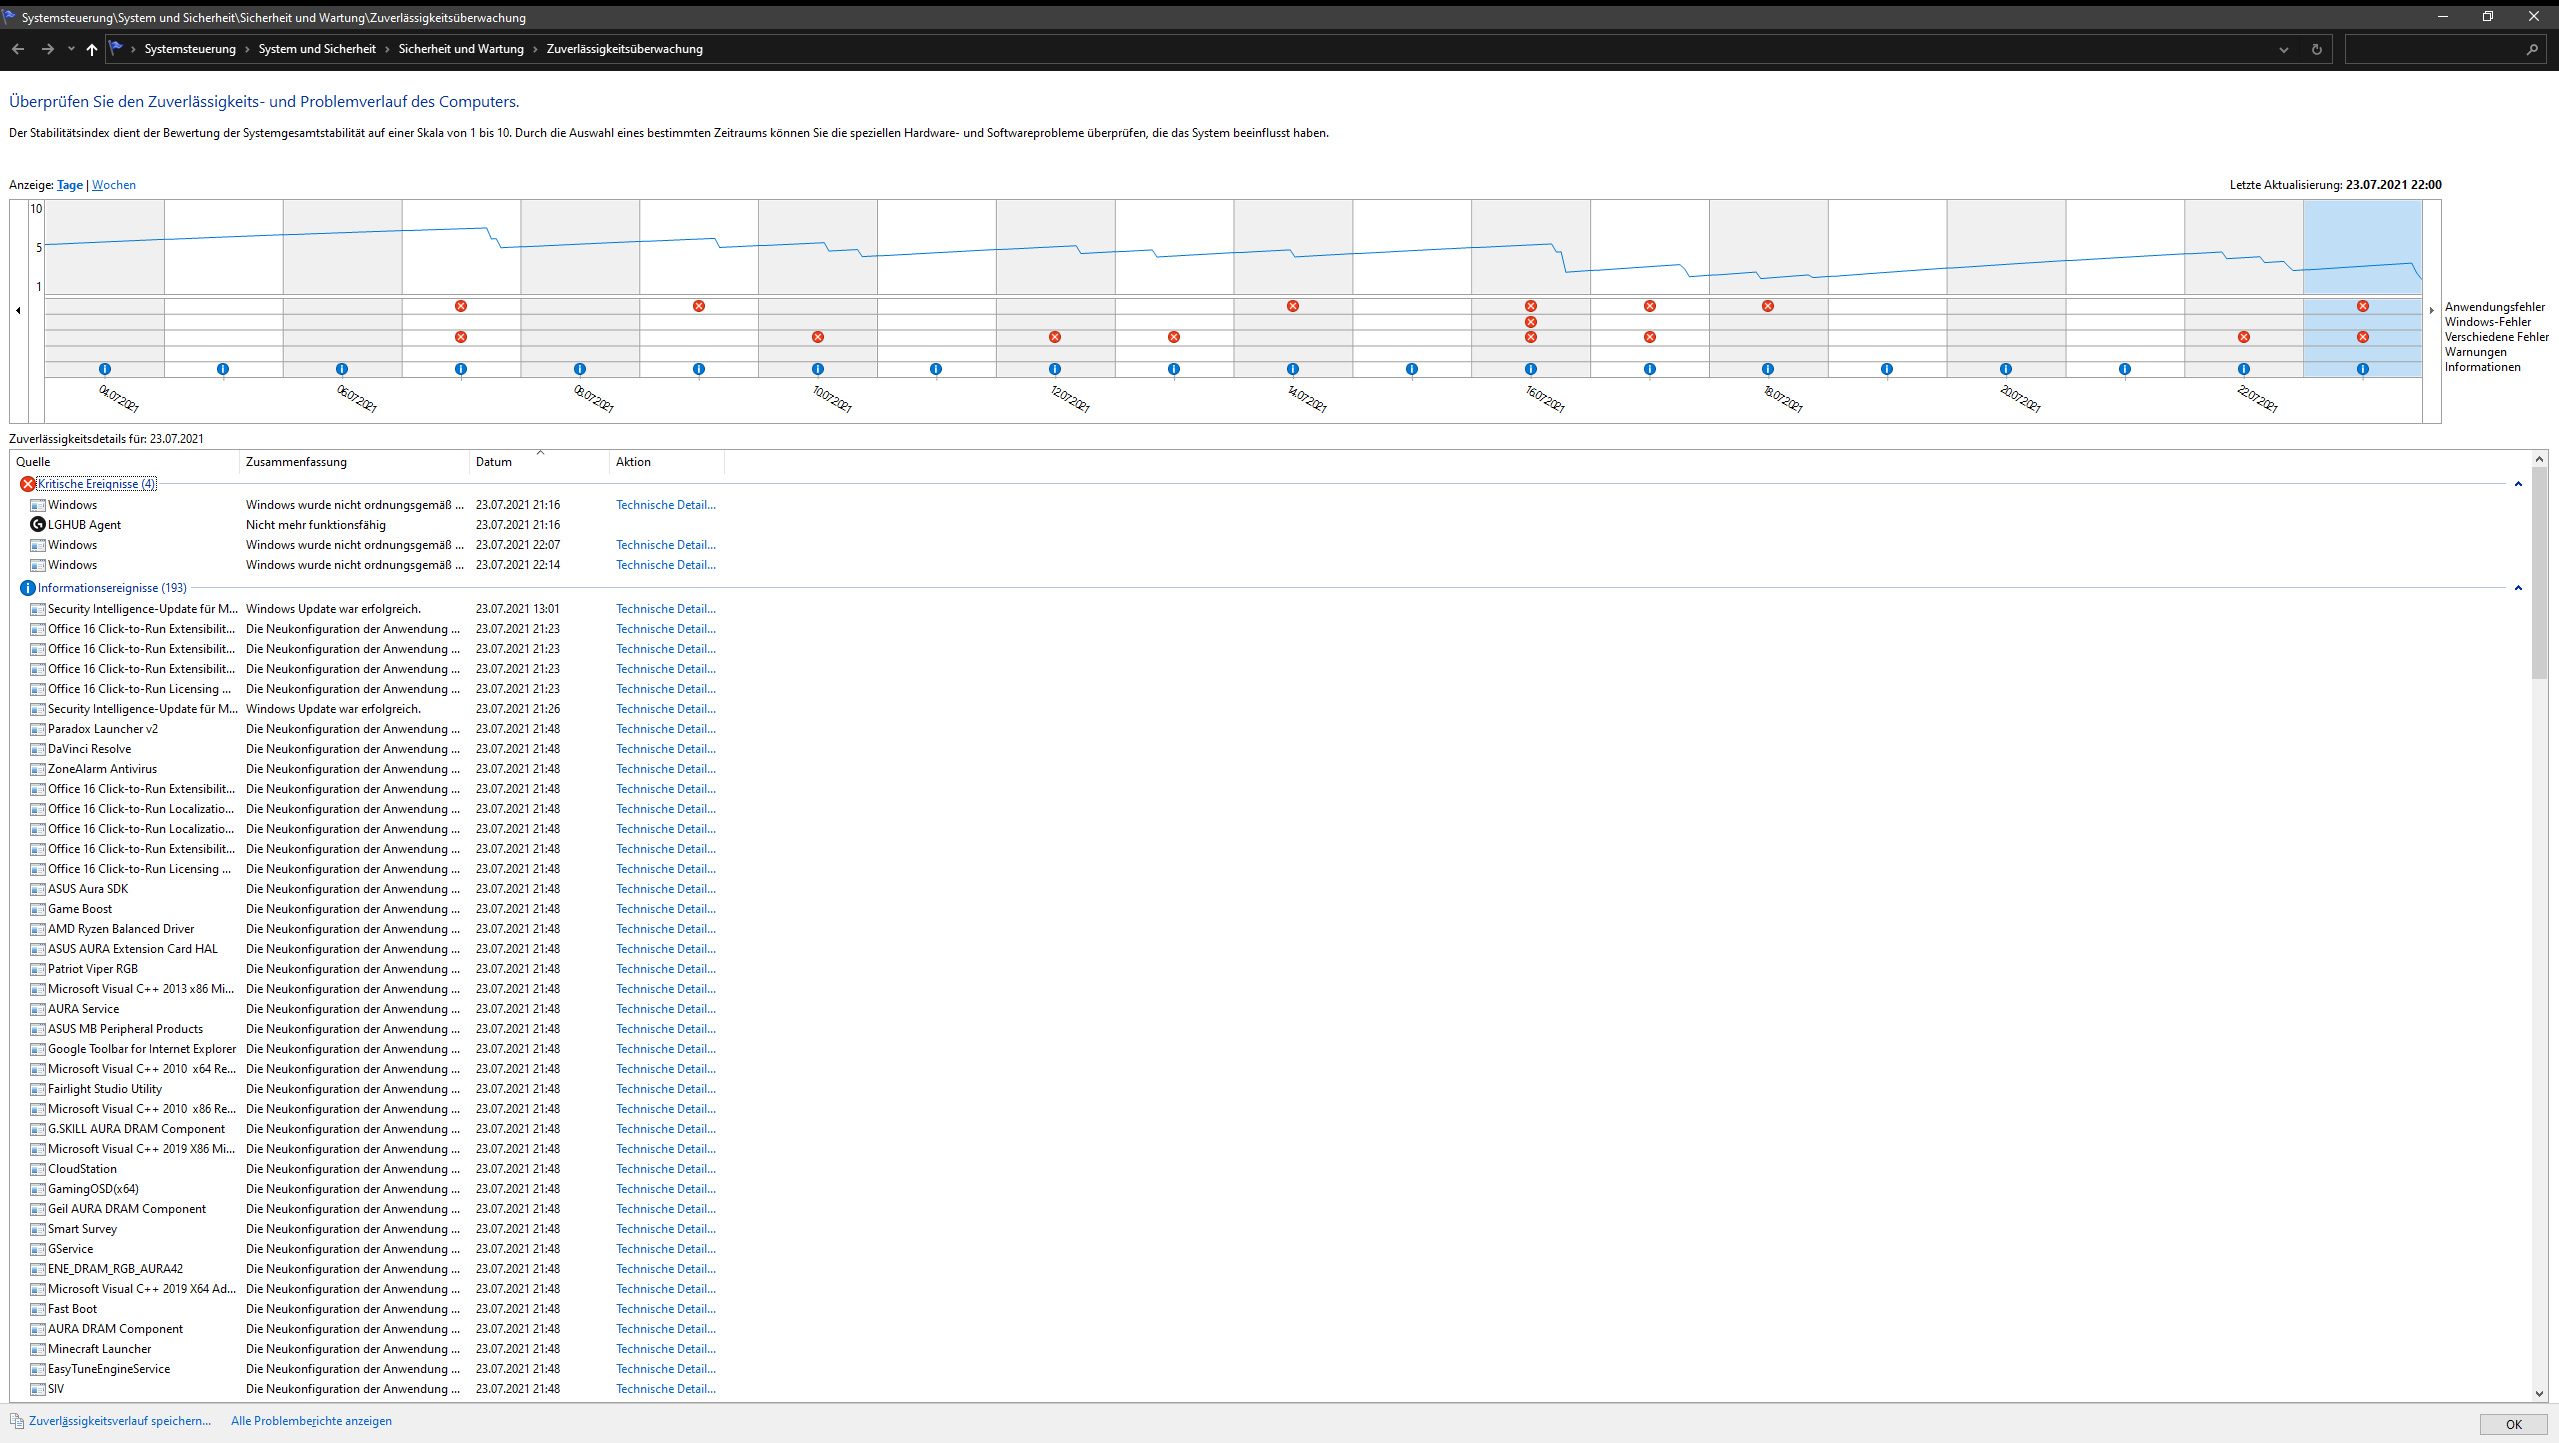Click the red Kritische Ereignisse error icon
Image resolution: width=2559 pixels, height=1443 pixels.
coord(28,484)
